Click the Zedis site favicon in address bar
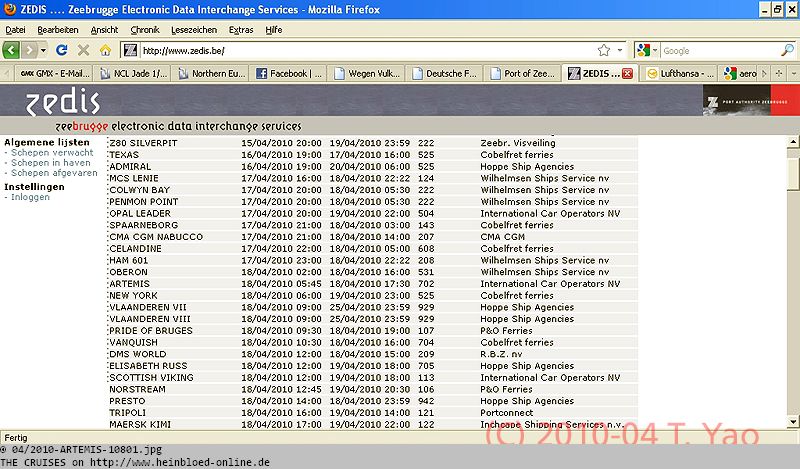Screen dimensions: 800x469 [x=131, y=50]
